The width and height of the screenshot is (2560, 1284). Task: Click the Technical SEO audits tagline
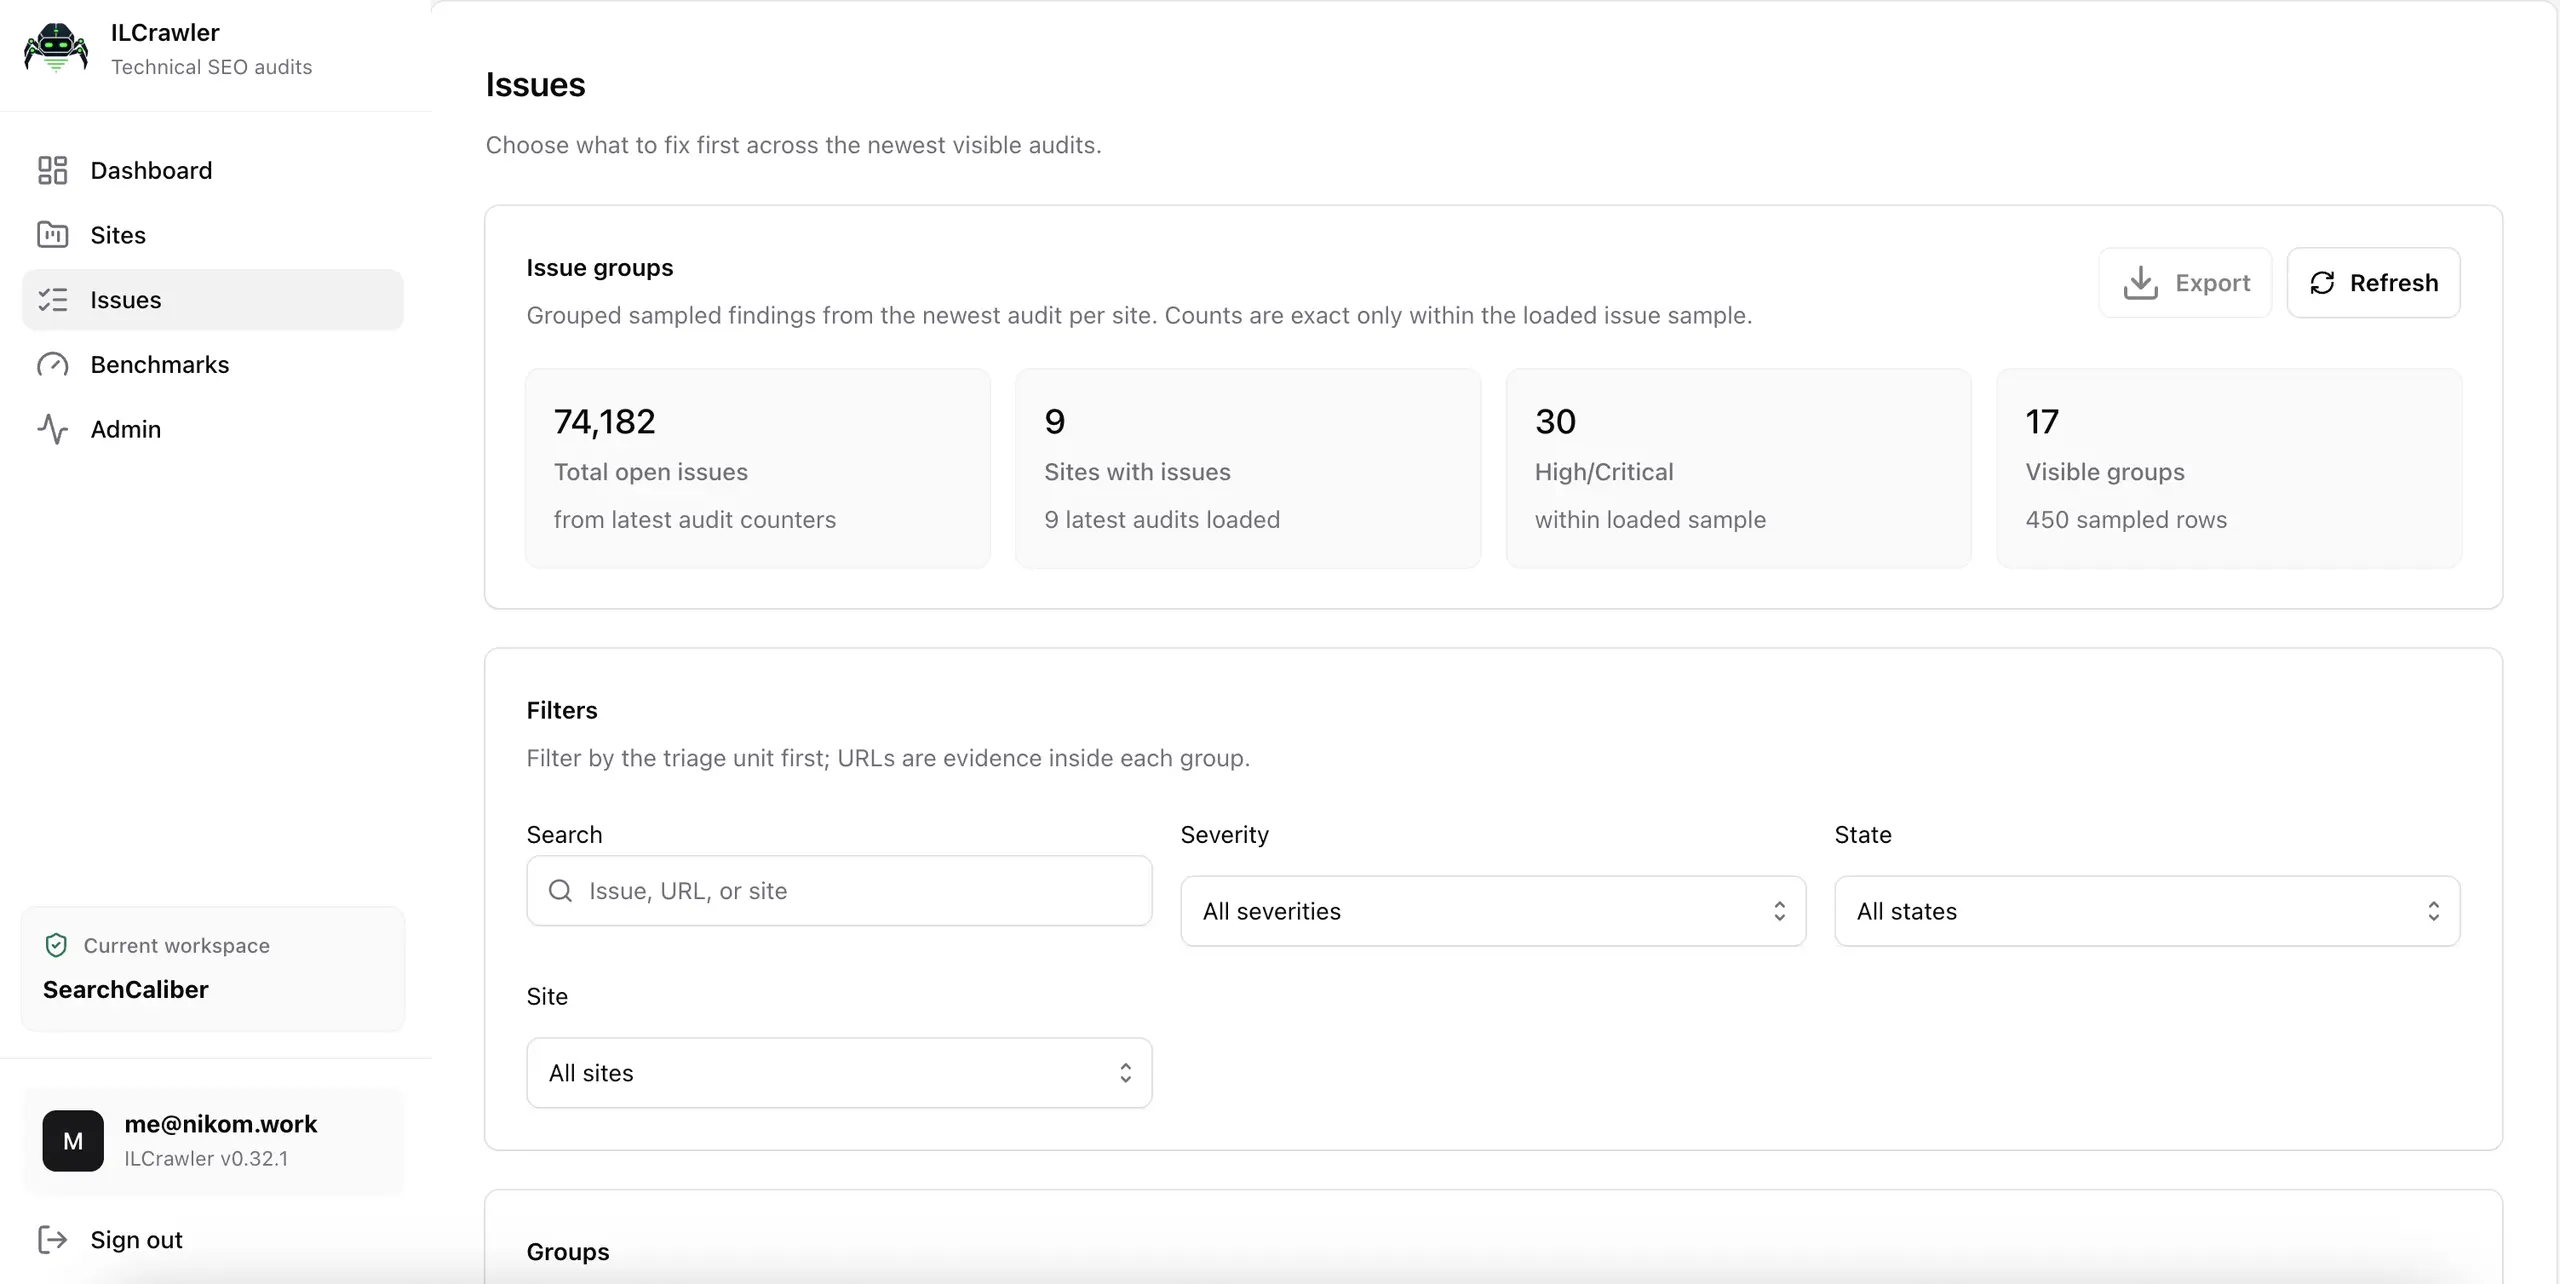[x=212, y=67]
